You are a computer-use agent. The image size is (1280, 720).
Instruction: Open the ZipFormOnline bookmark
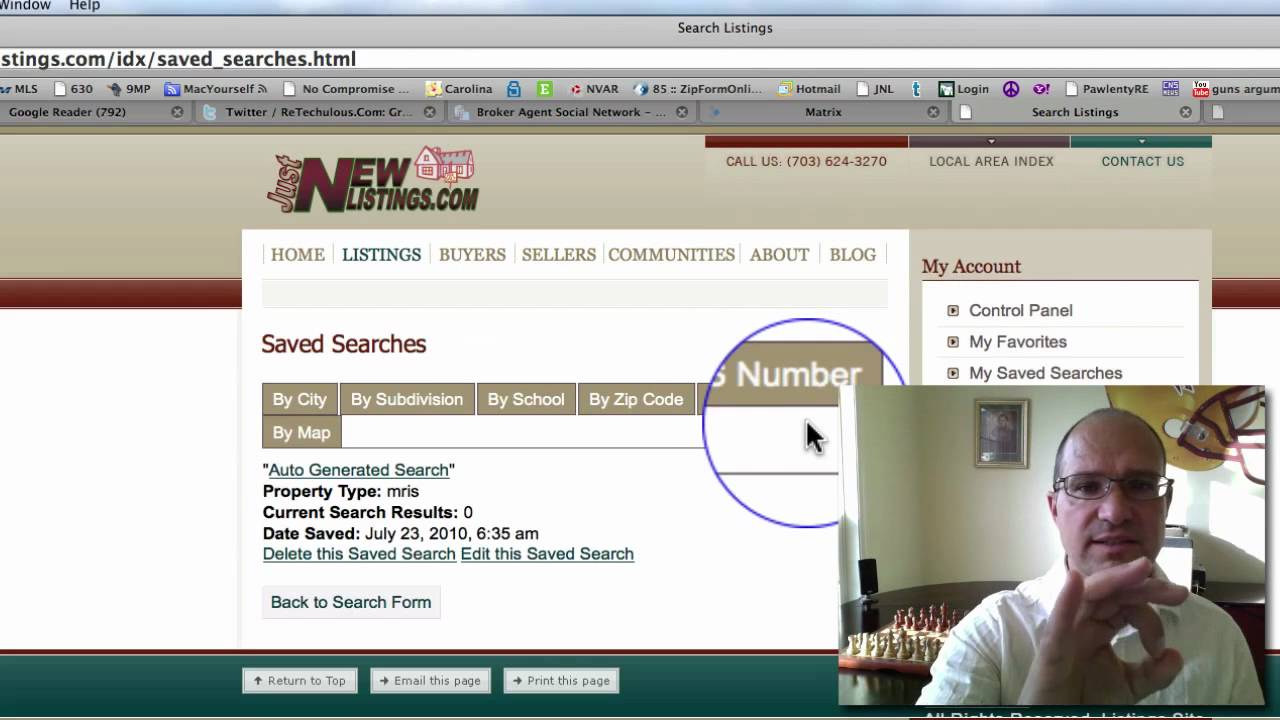click(698, 89)
